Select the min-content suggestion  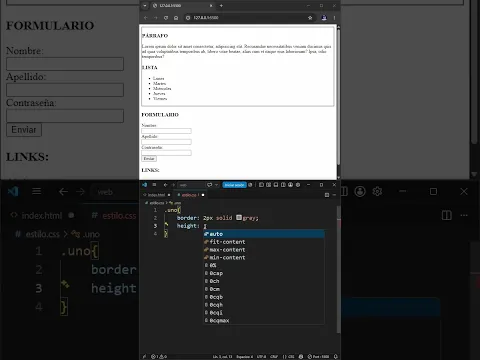click(264, 258)
